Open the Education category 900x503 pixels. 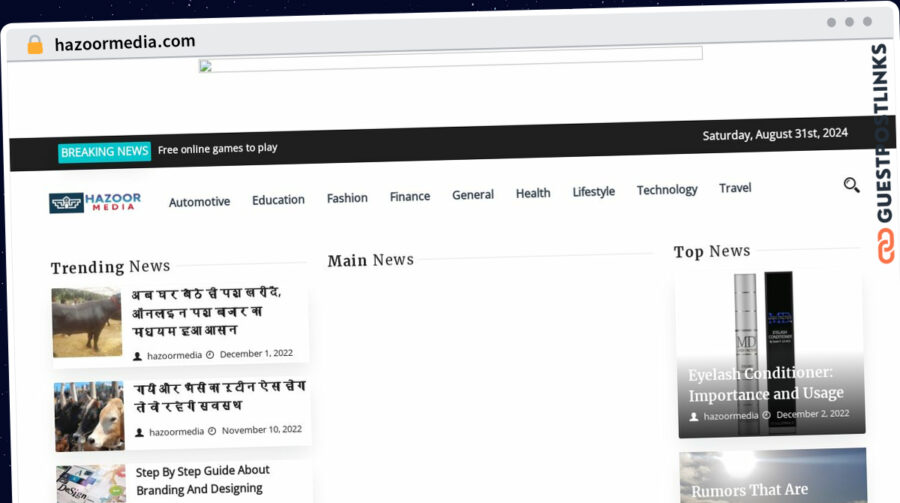(278, 200)
